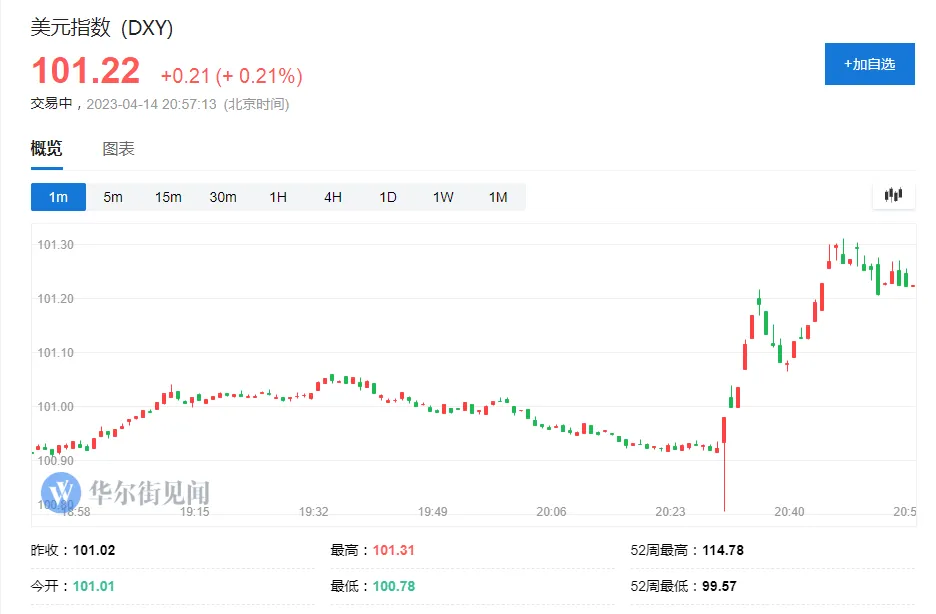Screen dimensions: 936x614
Task: Select the 1M monthly timeframe
Action: click(498, 197)
